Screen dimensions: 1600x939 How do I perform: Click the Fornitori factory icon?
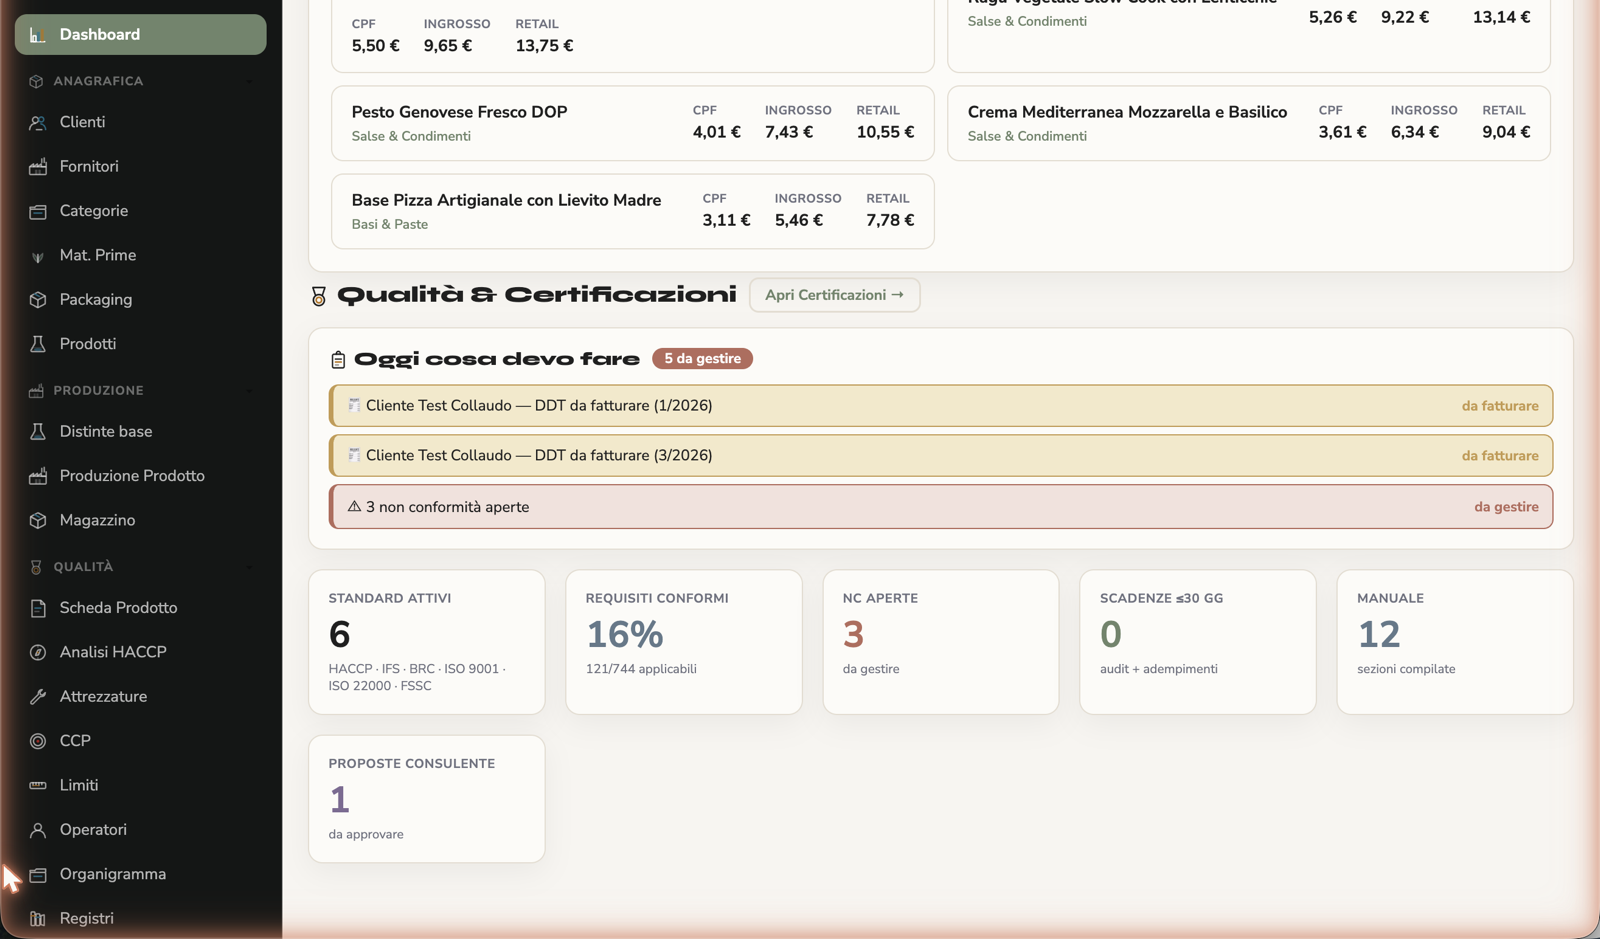[x=38, y=167]
